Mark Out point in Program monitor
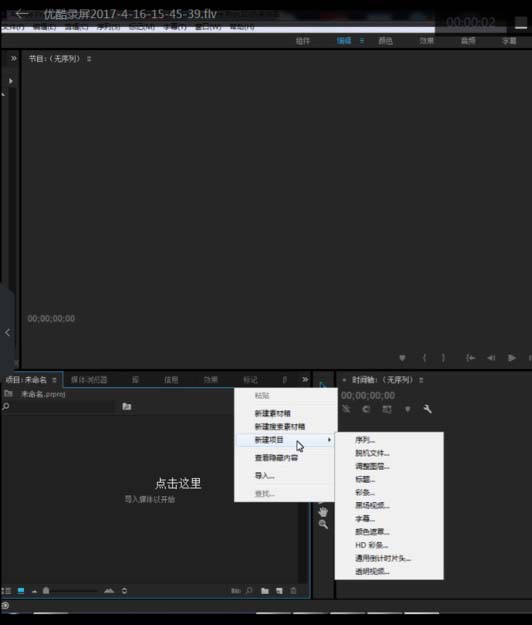The height and width of the screenshot is (625, 532). pos(443,358)
